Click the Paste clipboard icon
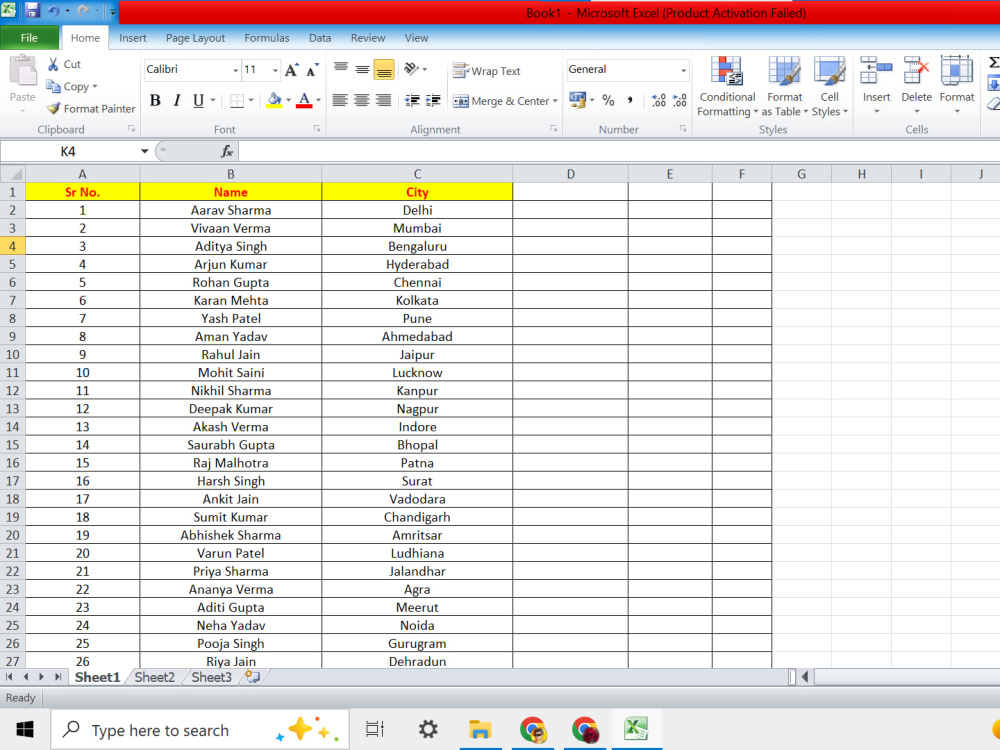 [x=23, y=71]
